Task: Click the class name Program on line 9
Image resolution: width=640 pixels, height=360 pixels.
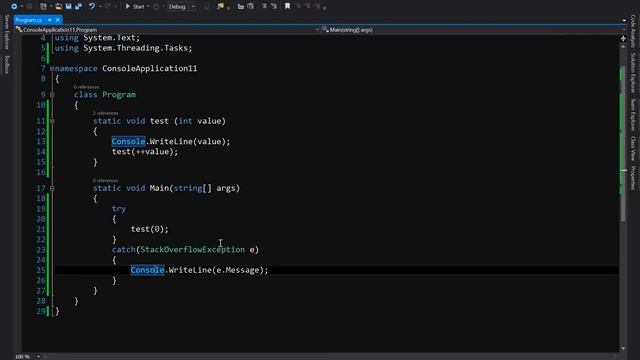Action: [119, 95]
